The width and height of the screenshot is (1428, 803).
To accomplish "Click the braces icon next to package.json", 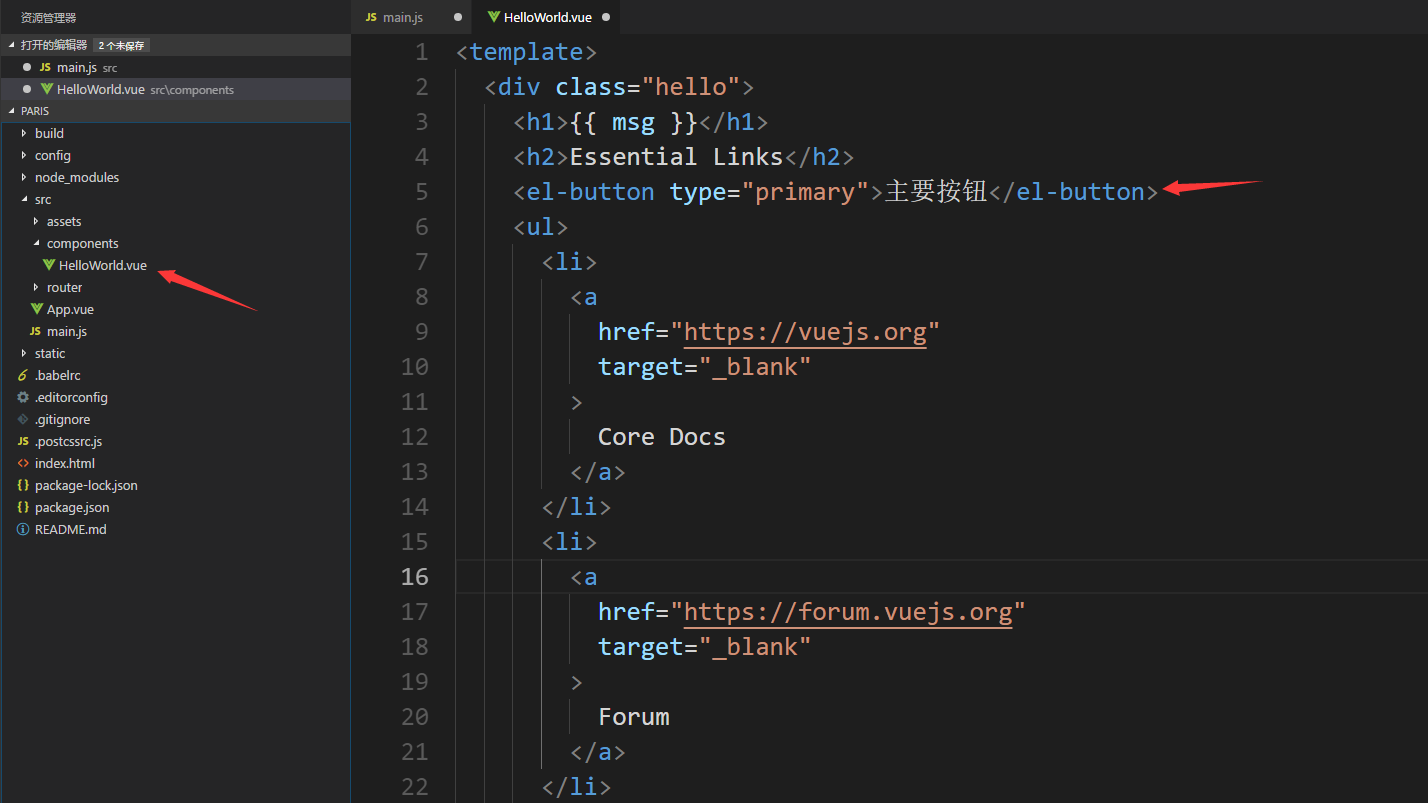I will (23, 507).
